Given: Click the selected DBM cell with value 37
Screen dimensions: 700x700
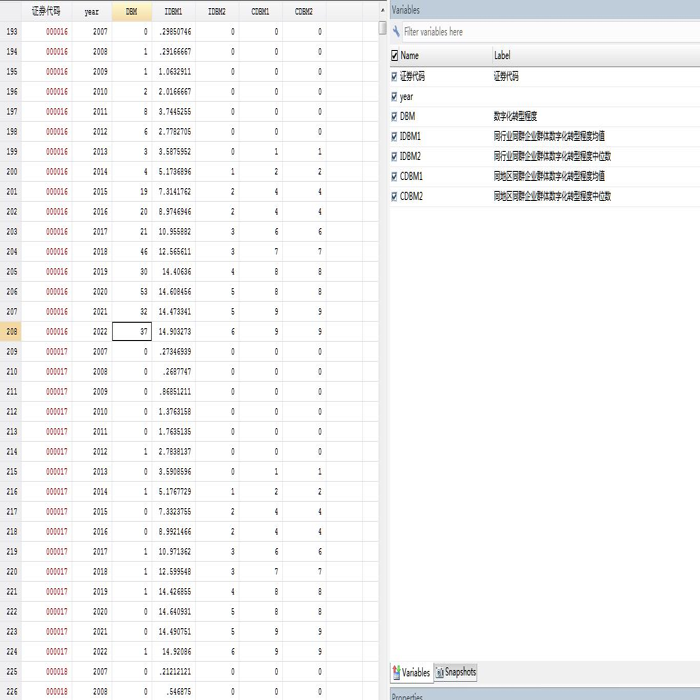Looking at the screenshot, I should 132,331.
